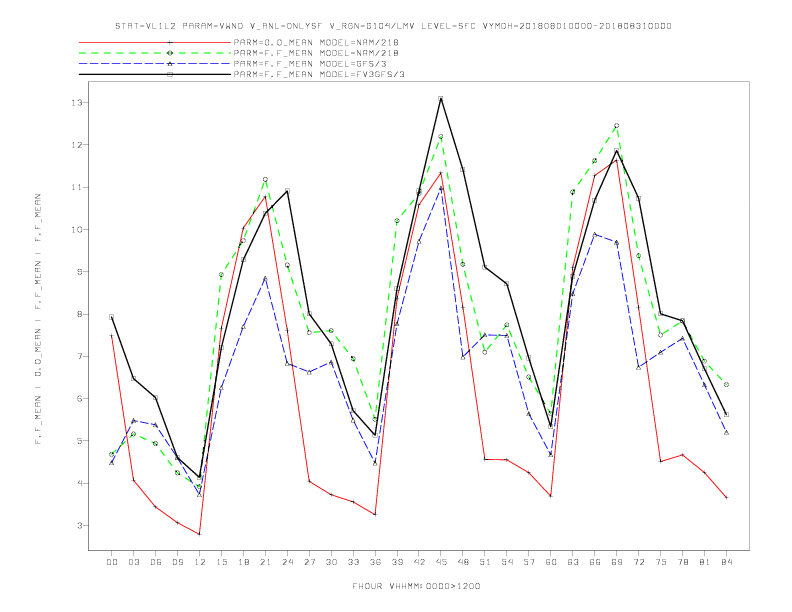Click x-axis tick label 00
This screenshot has height=612, width=792.
112,562
